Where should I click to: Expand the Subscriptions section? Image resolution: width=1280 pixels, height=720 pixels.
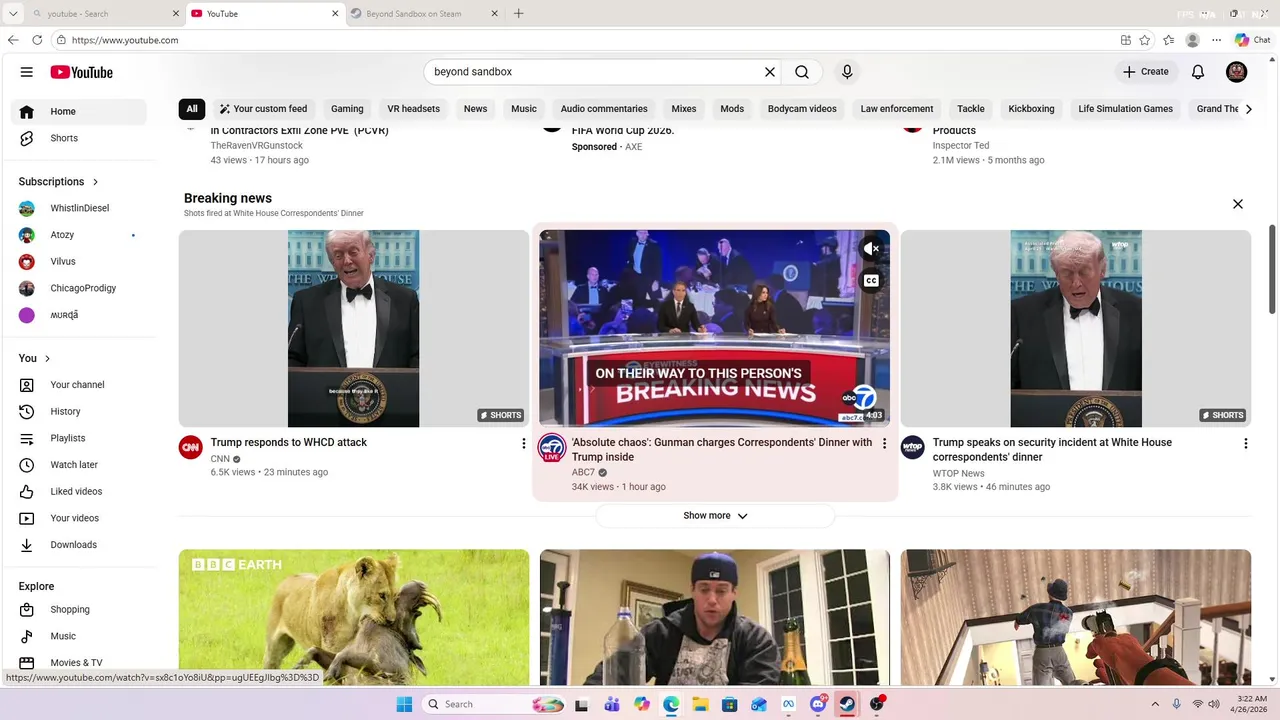click(59, 182)
